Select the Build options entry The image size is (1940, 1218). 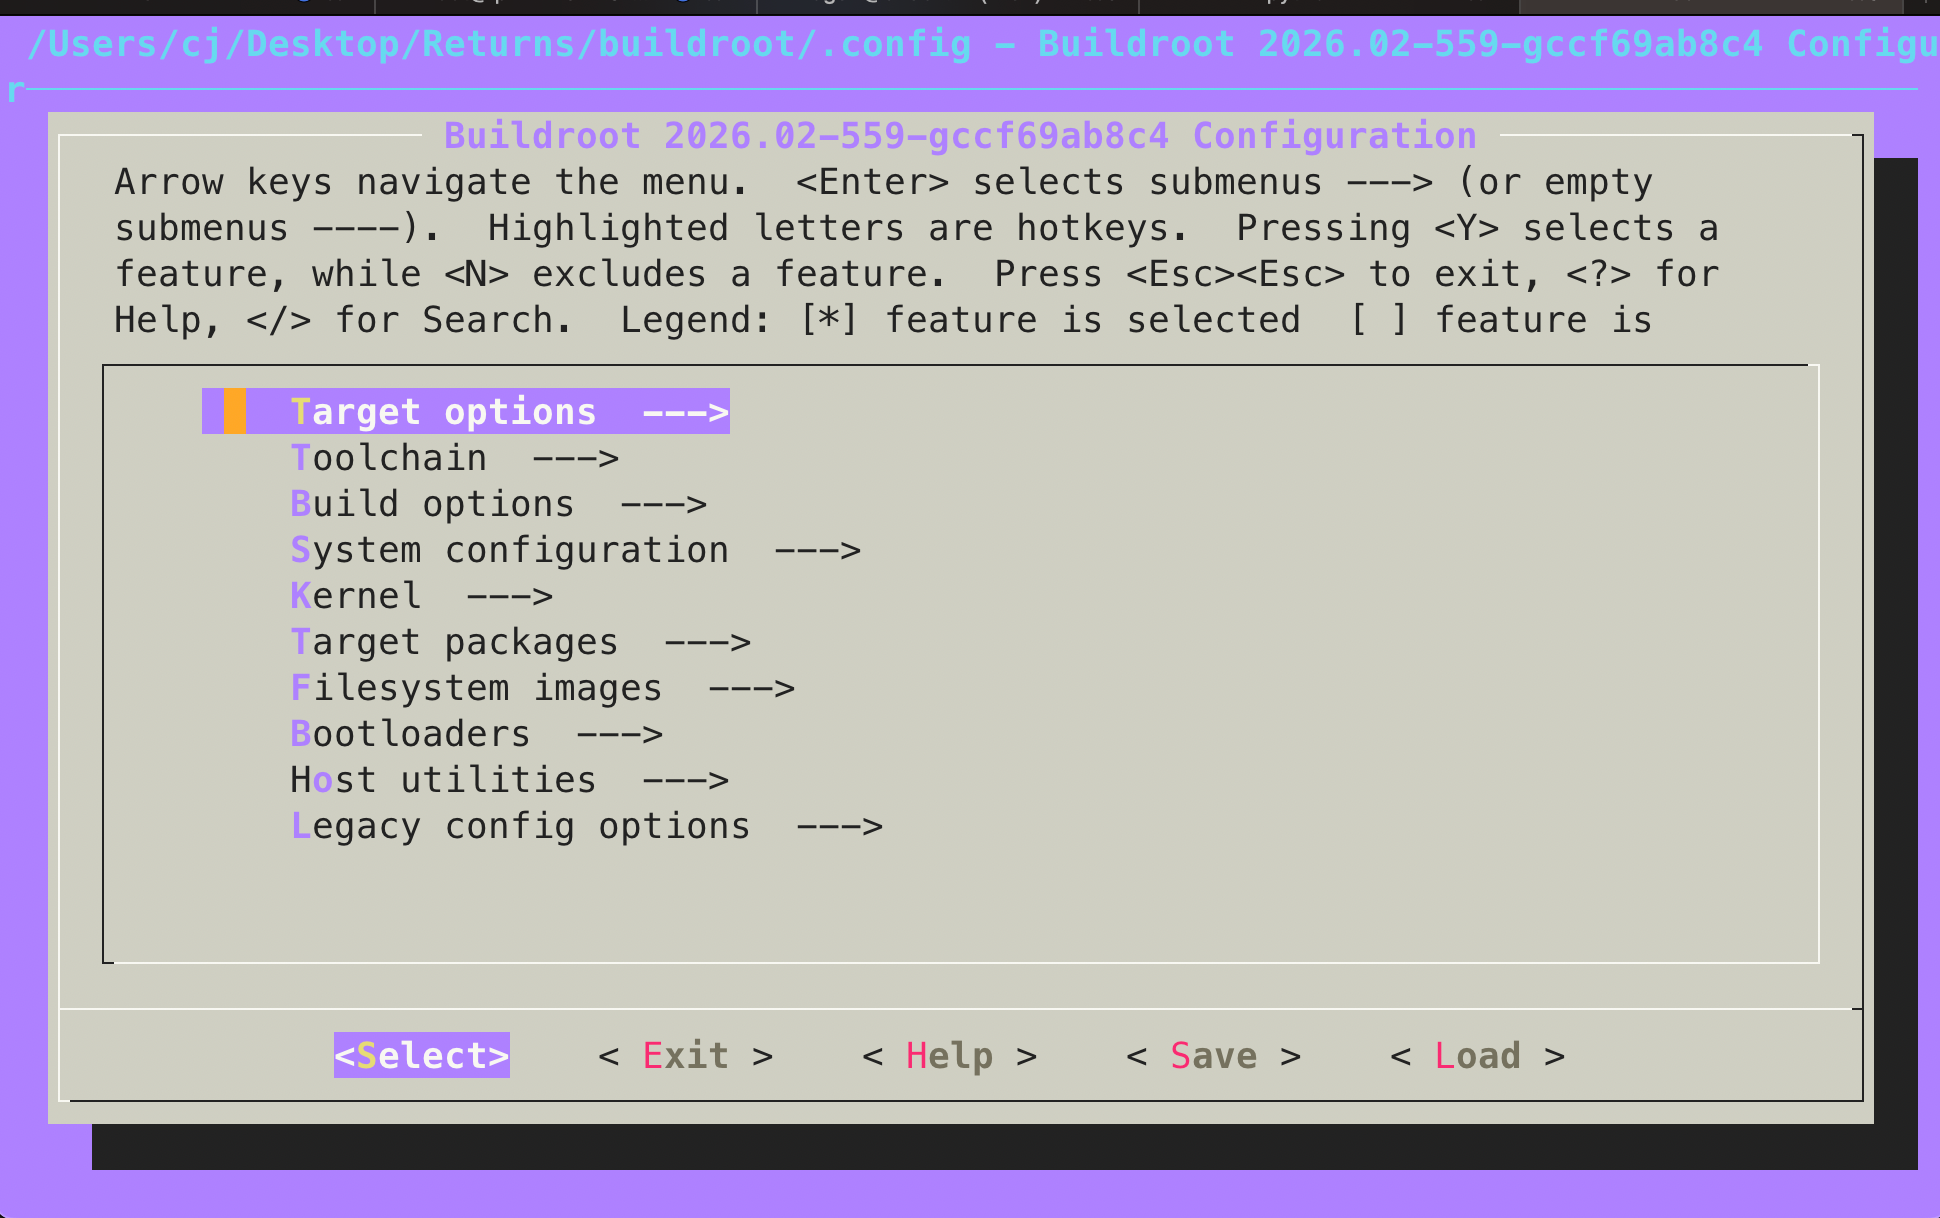pyautogui.click(x=498, y=504)
